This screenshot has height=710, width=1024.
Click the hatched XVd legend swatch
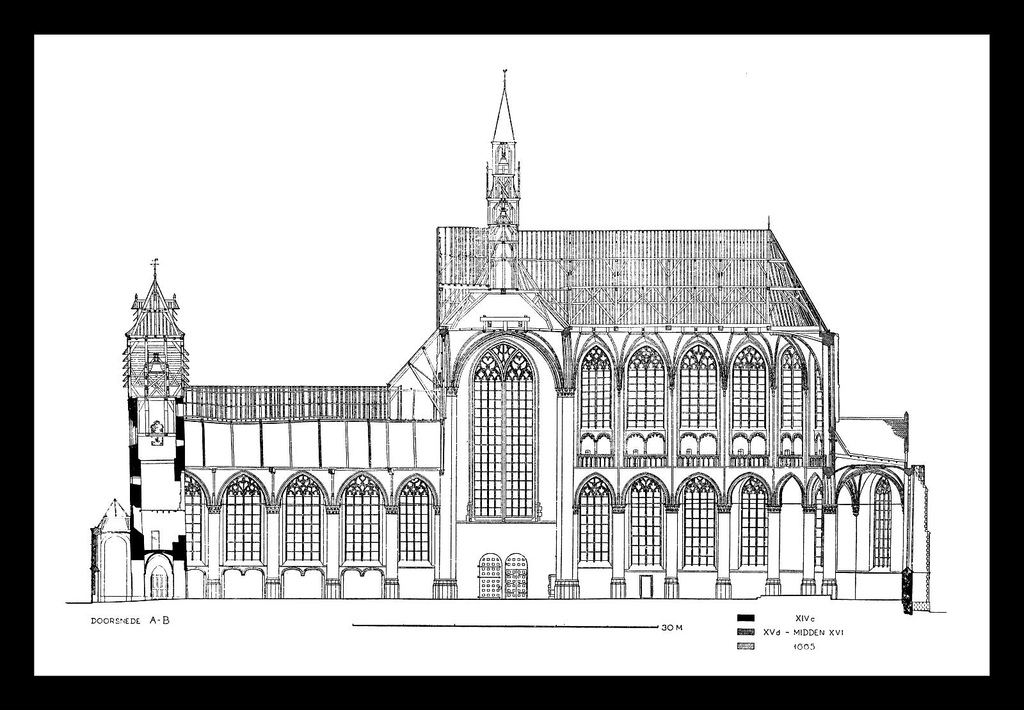[x=745, y=632]
